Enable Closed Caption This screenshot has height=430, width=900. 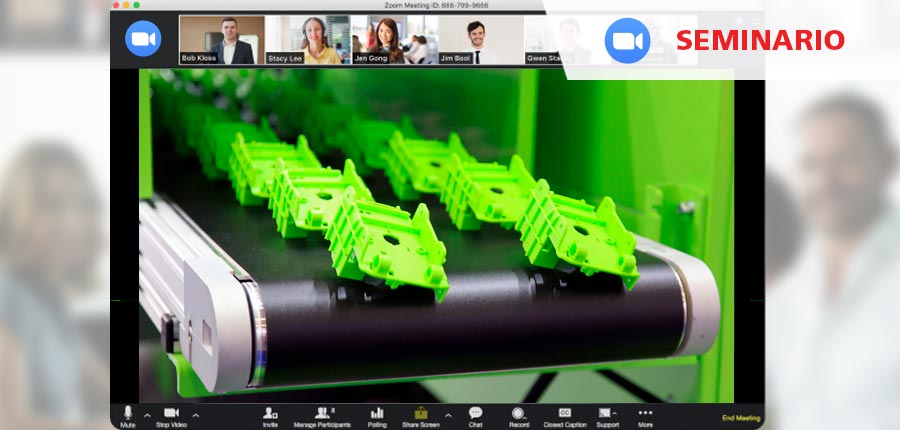tap(565, 414)
